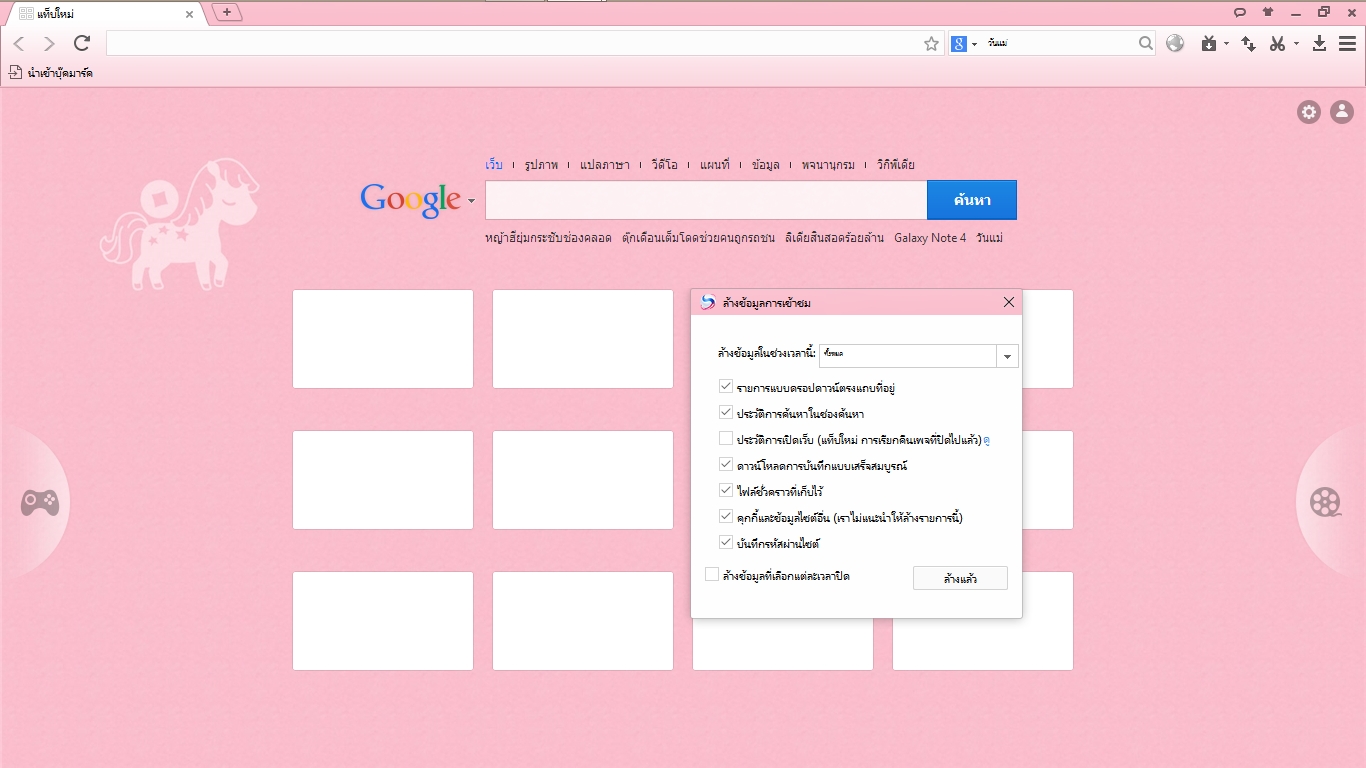Open the downloads manager icon
This screenshot has height=768, width=1366.
(x=1319, y=43)
